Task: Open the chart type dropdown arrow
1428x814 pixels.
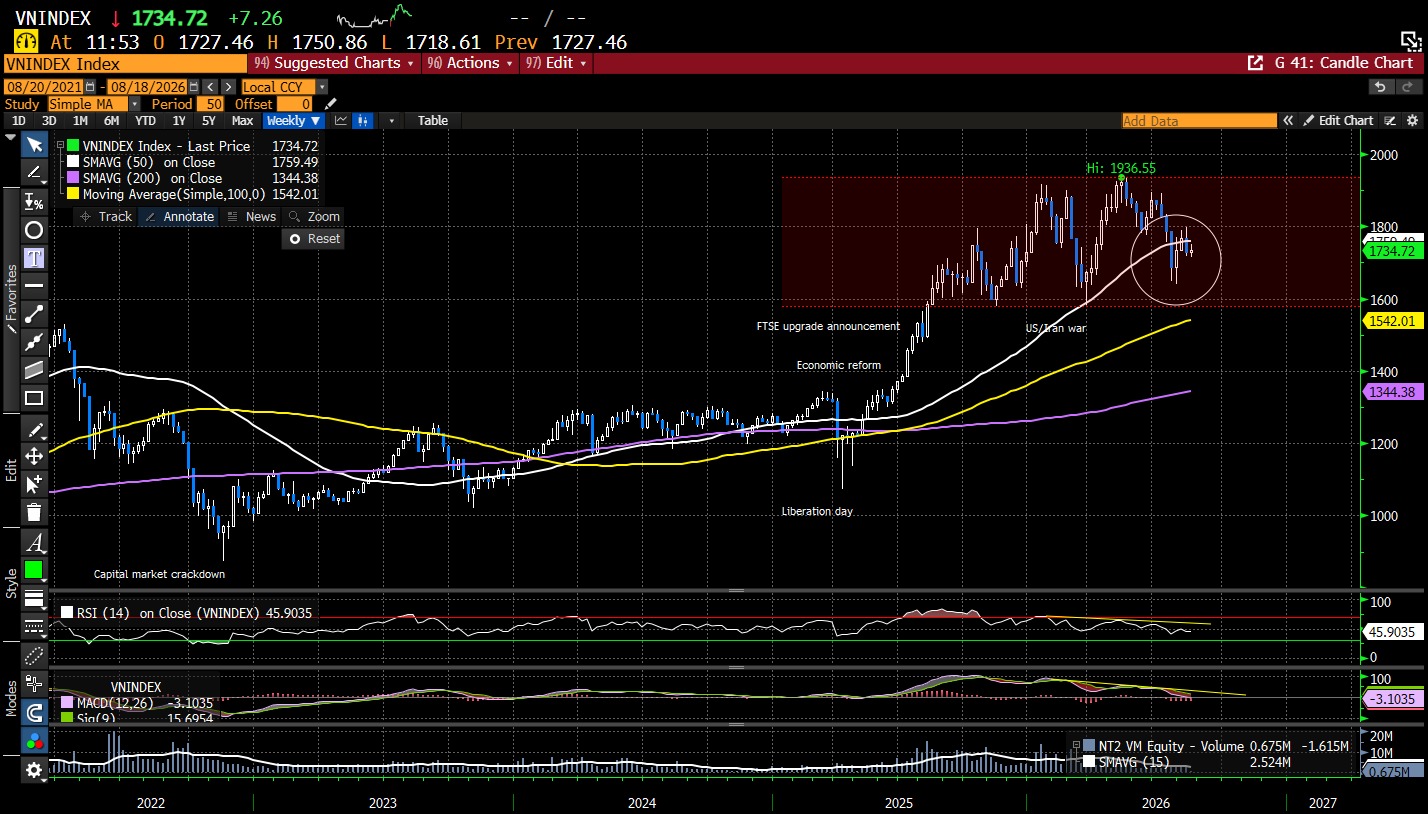Action: point(391,121)
